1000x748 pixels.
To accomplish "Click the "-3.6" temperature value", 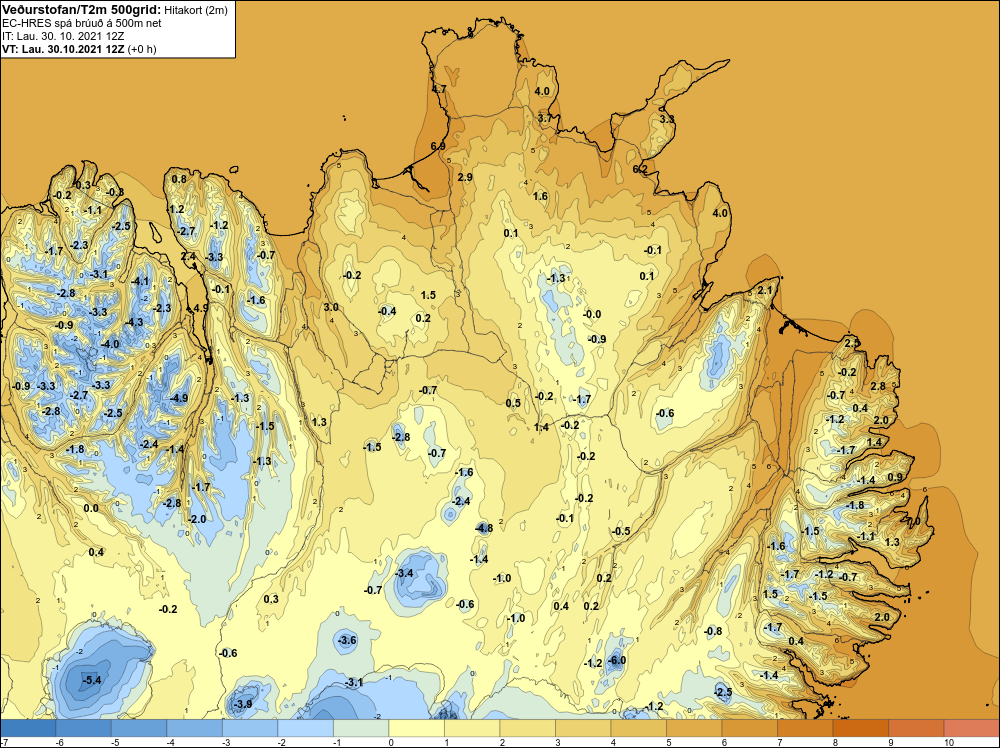I will pyautogui.click(x=347, y=640).
